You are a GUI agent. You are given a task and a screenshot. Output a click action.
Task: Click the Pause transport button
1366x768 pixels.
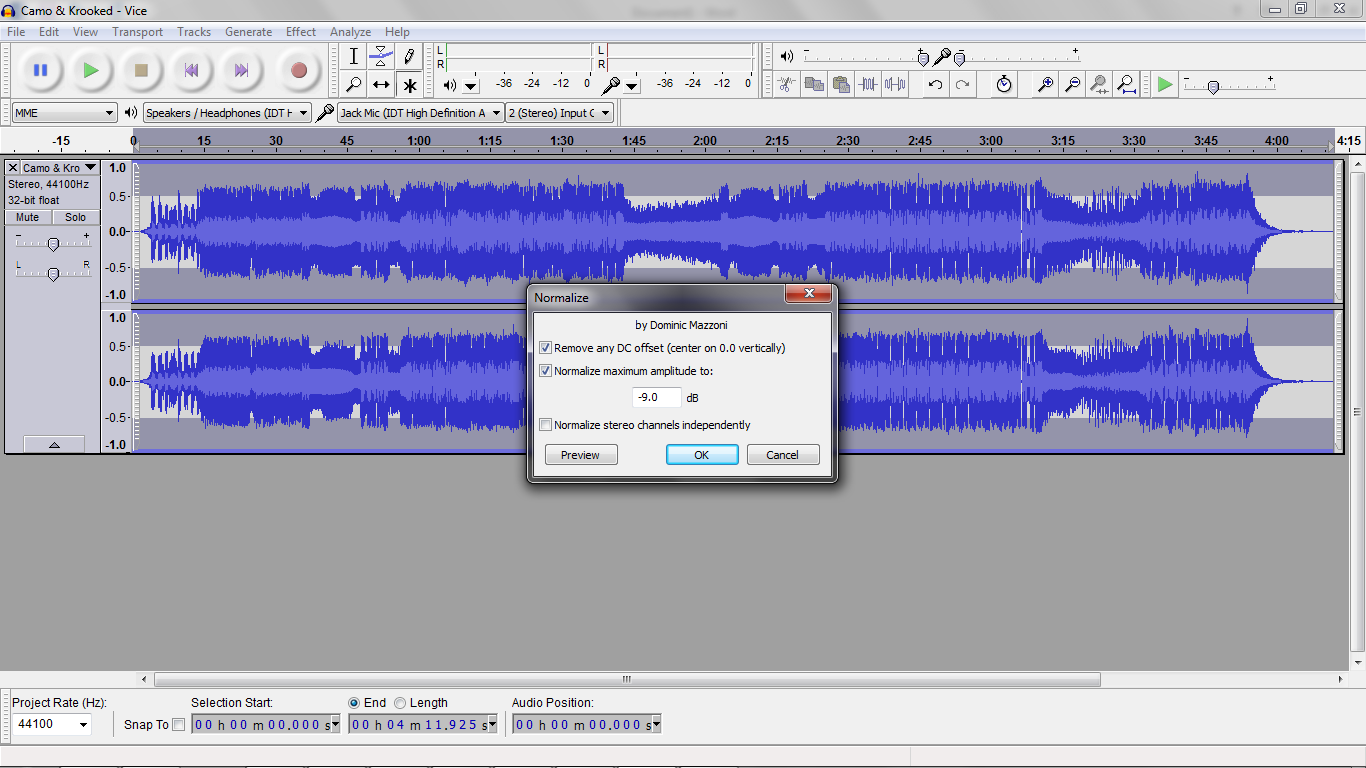(41, 70)
